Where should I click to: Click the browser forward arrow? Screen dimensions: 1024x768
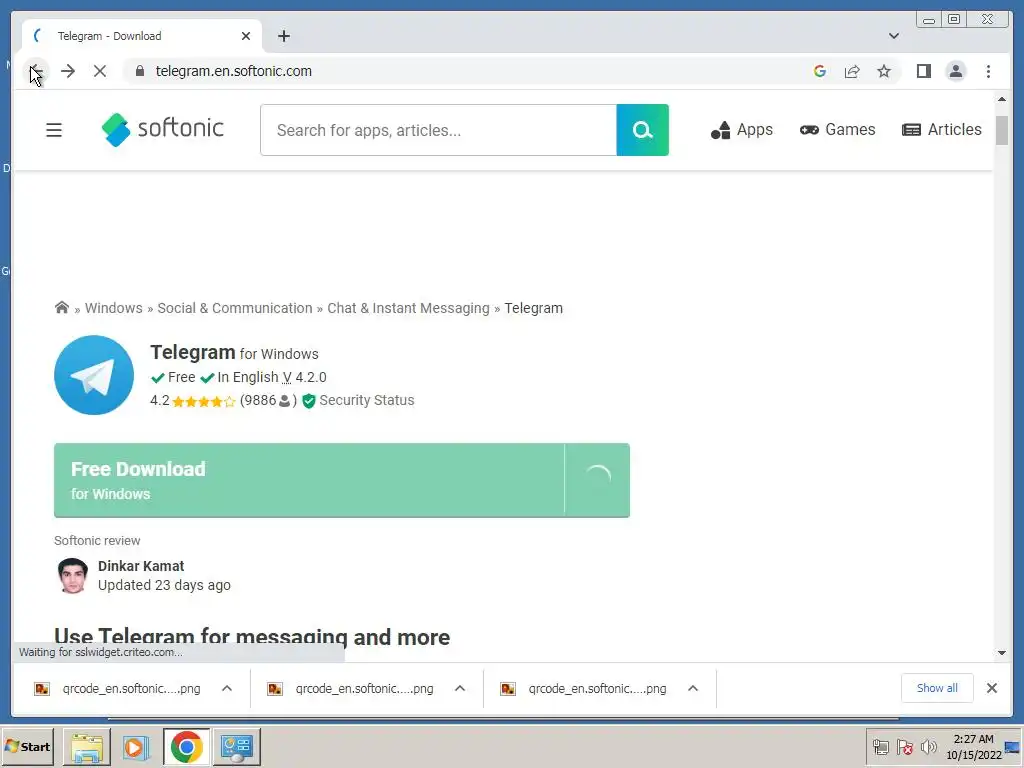click(x=68, y=71)
